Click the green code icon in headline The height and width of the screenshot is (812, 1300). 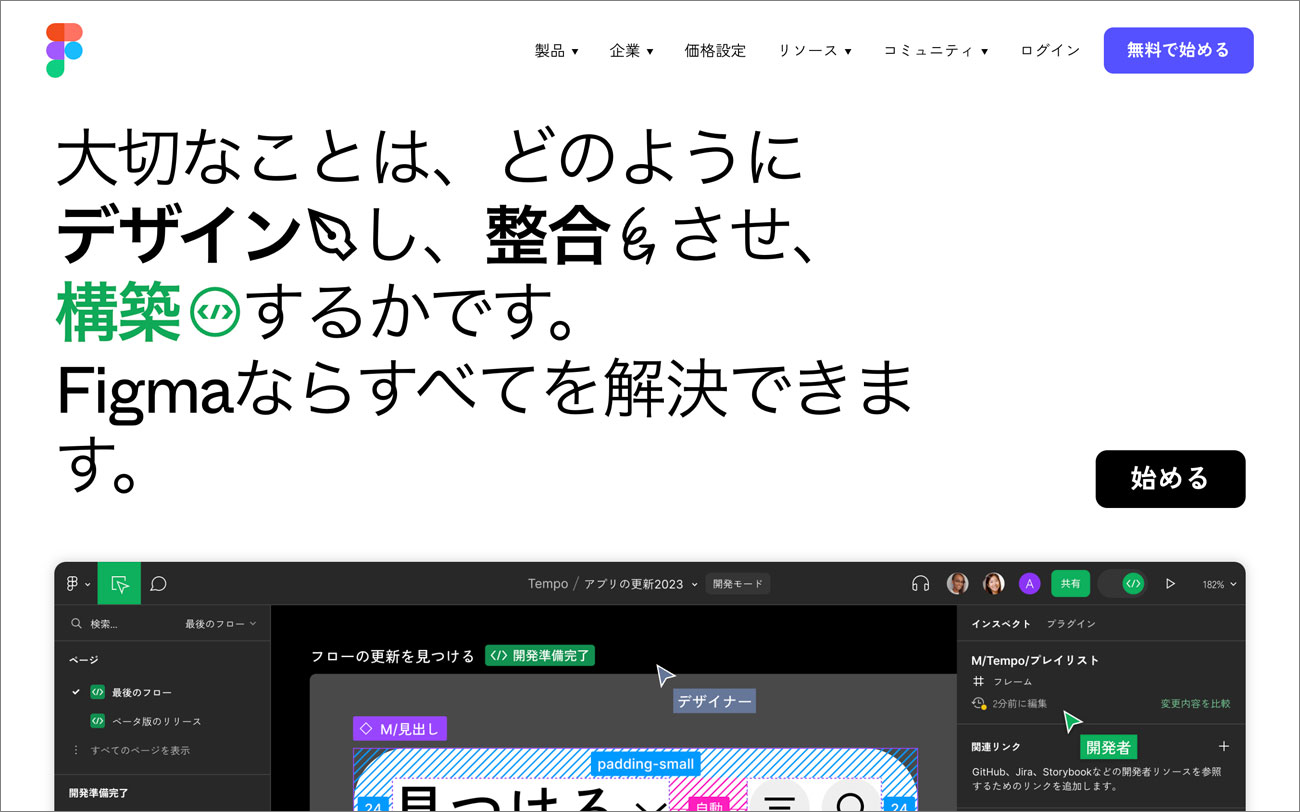point(214,311)
